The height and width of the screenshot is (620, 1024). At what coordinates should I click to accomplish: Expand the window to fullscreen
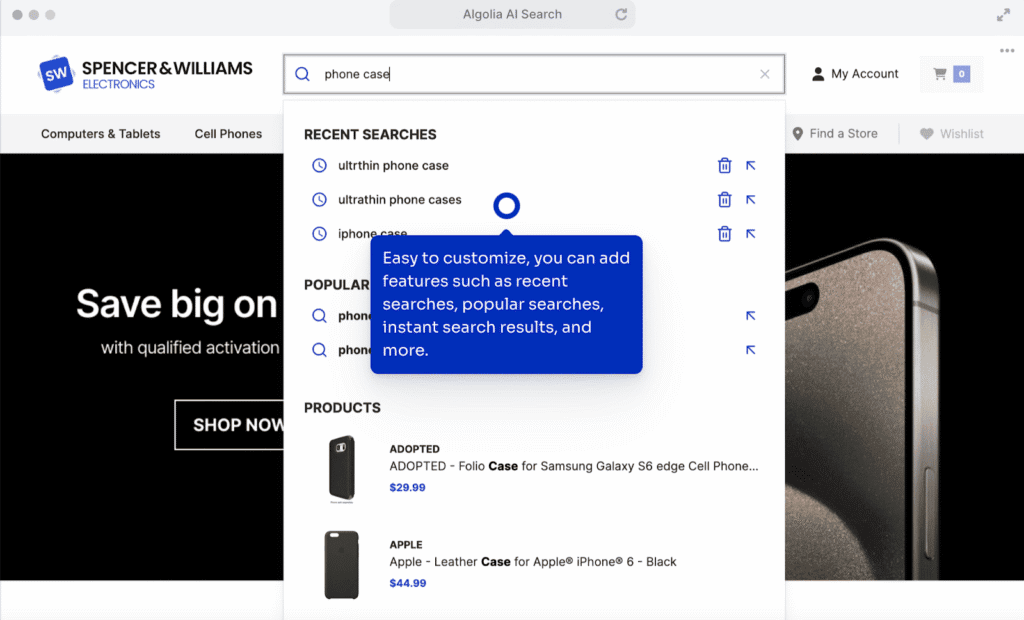[1003, 15]
